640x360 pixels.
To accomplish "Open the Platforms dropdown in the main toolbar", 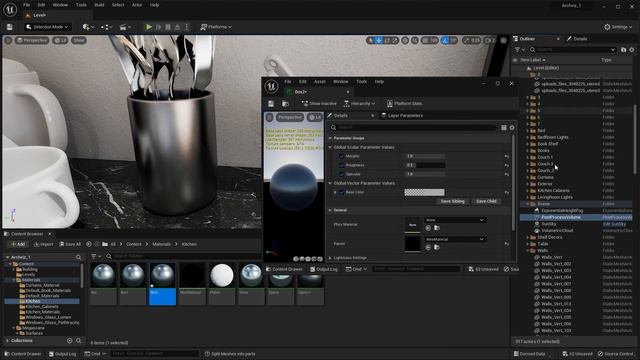I will 216,27.
